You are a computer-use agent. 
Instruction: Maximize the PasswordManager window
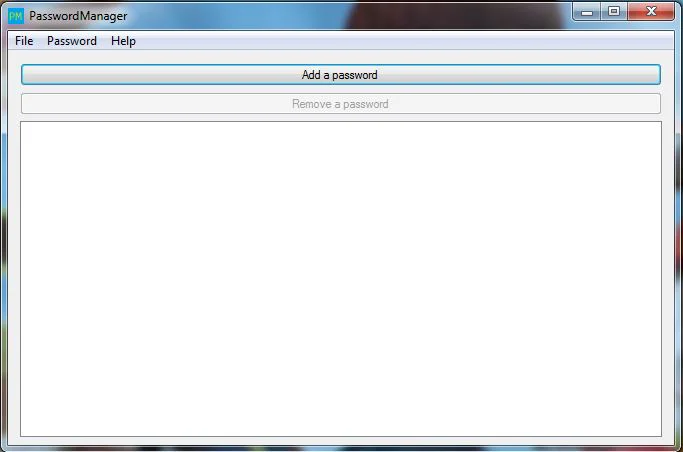click(x=614, y=12)
